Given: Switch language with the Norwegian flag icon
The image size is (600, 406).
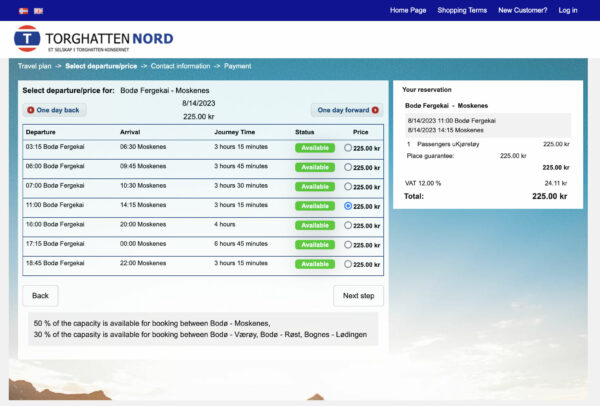Looking at the screenshot, I should tap(23, 11).
